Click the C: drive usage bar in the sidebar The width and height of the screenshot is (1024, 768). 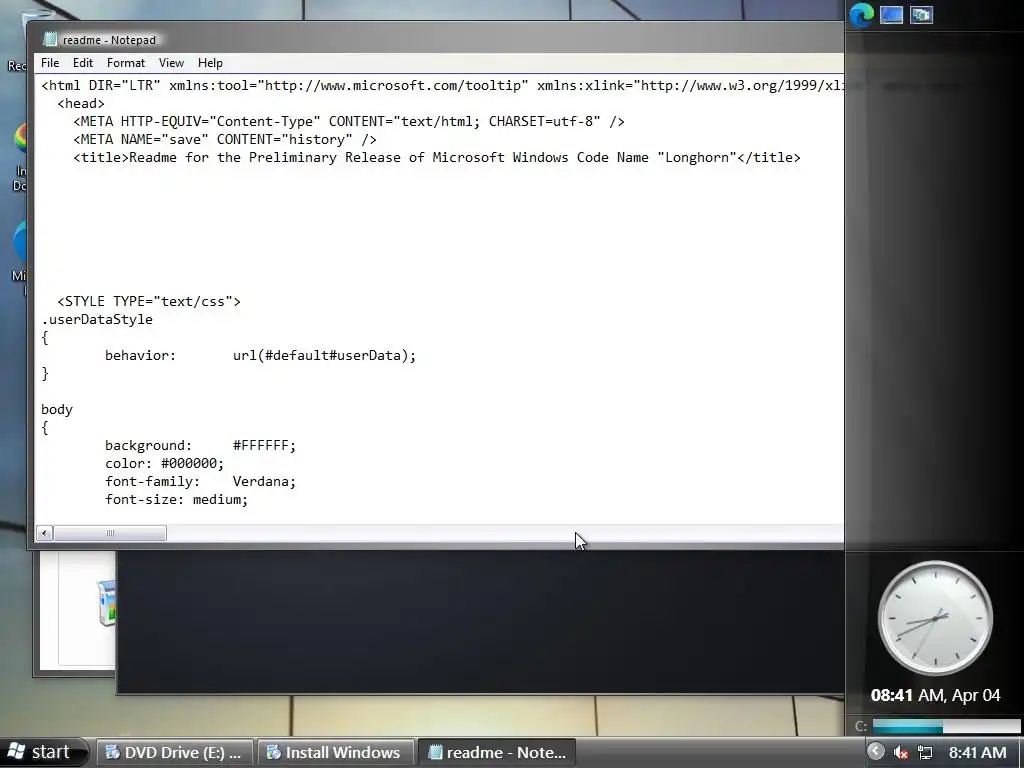pyautogui.click(x=946, y=726)
